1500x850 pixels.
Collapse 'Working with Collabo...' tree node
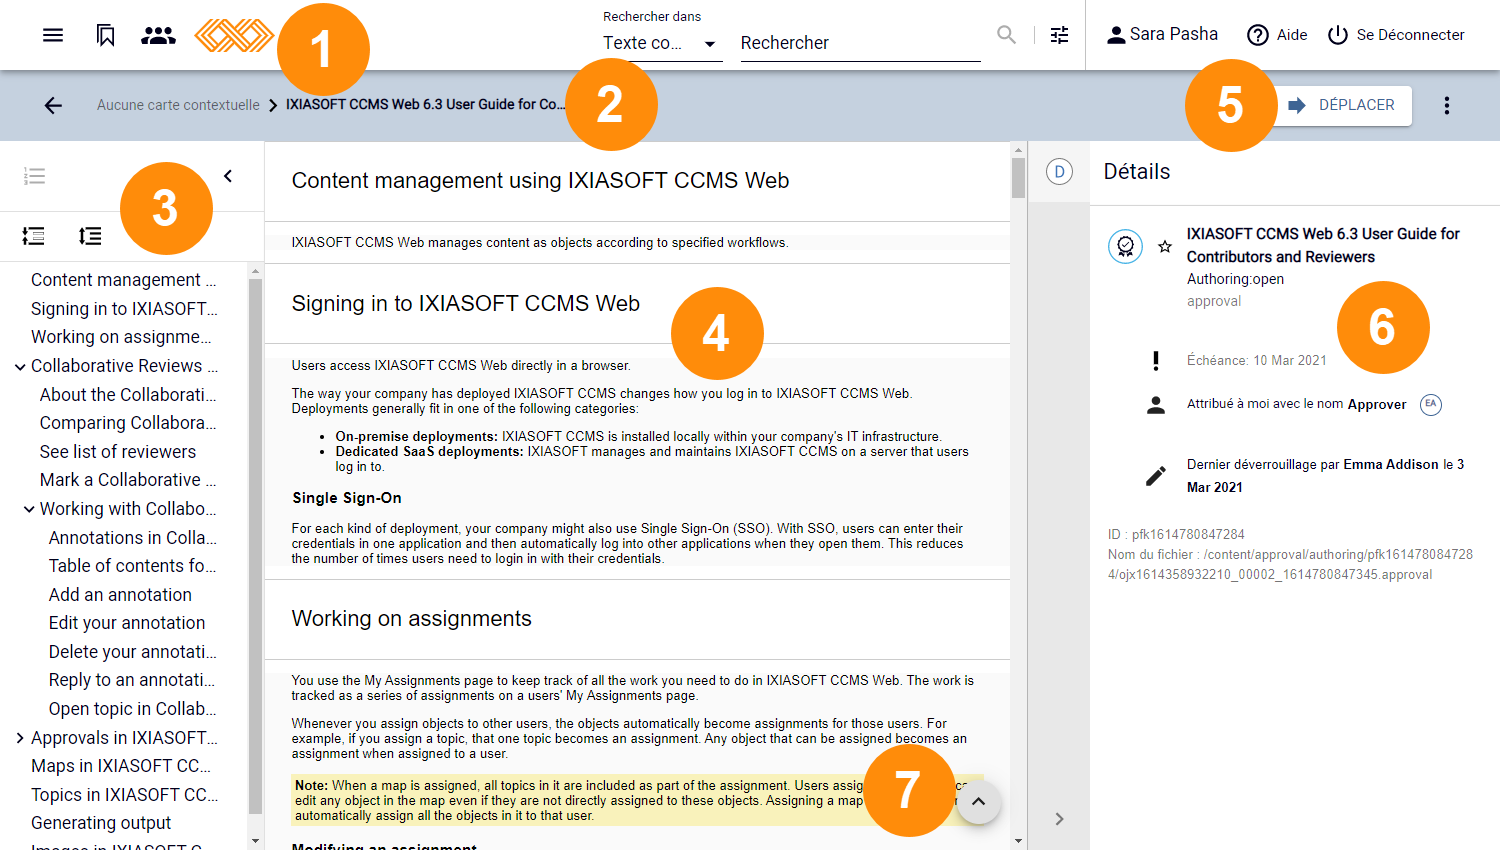29,510
